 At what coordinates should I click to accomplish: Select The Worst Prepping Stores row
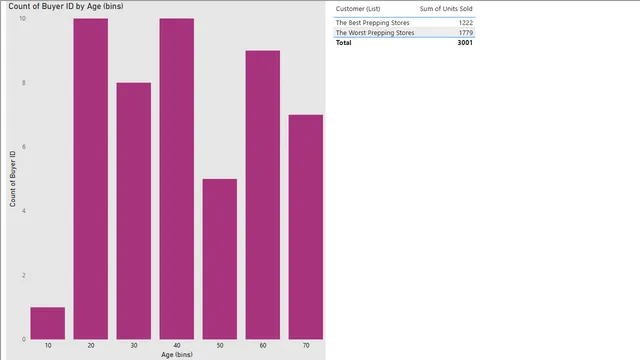click(404, 33)
